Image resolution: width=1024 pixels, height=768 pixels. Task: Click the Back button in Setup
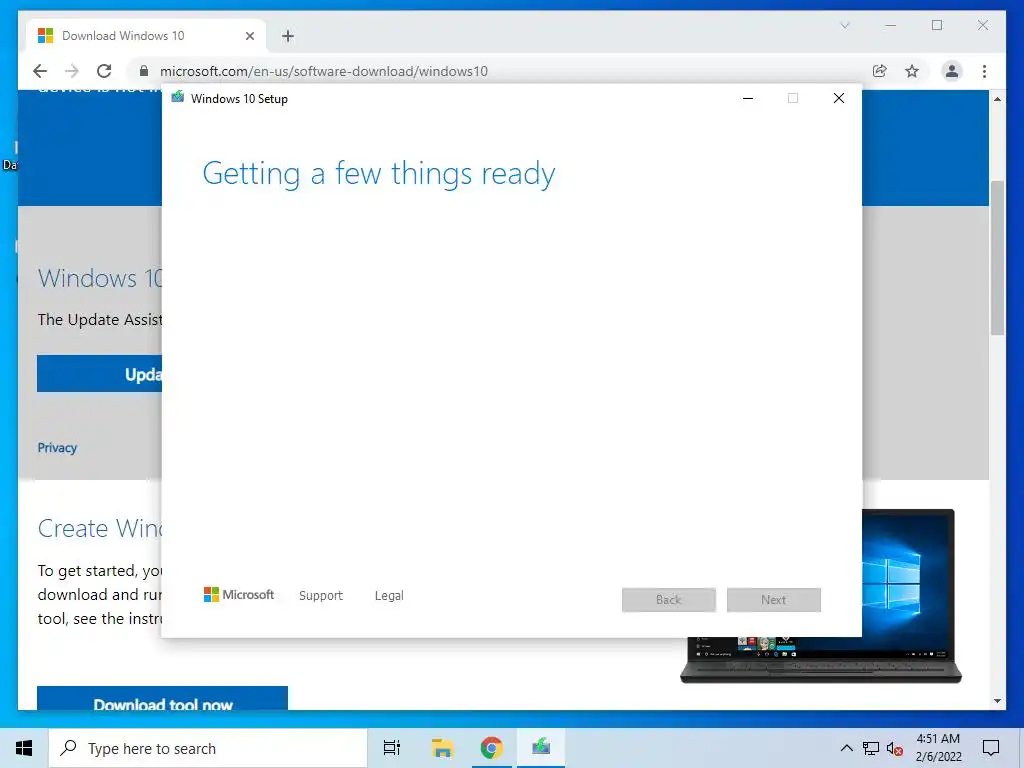tap(669, 600)
